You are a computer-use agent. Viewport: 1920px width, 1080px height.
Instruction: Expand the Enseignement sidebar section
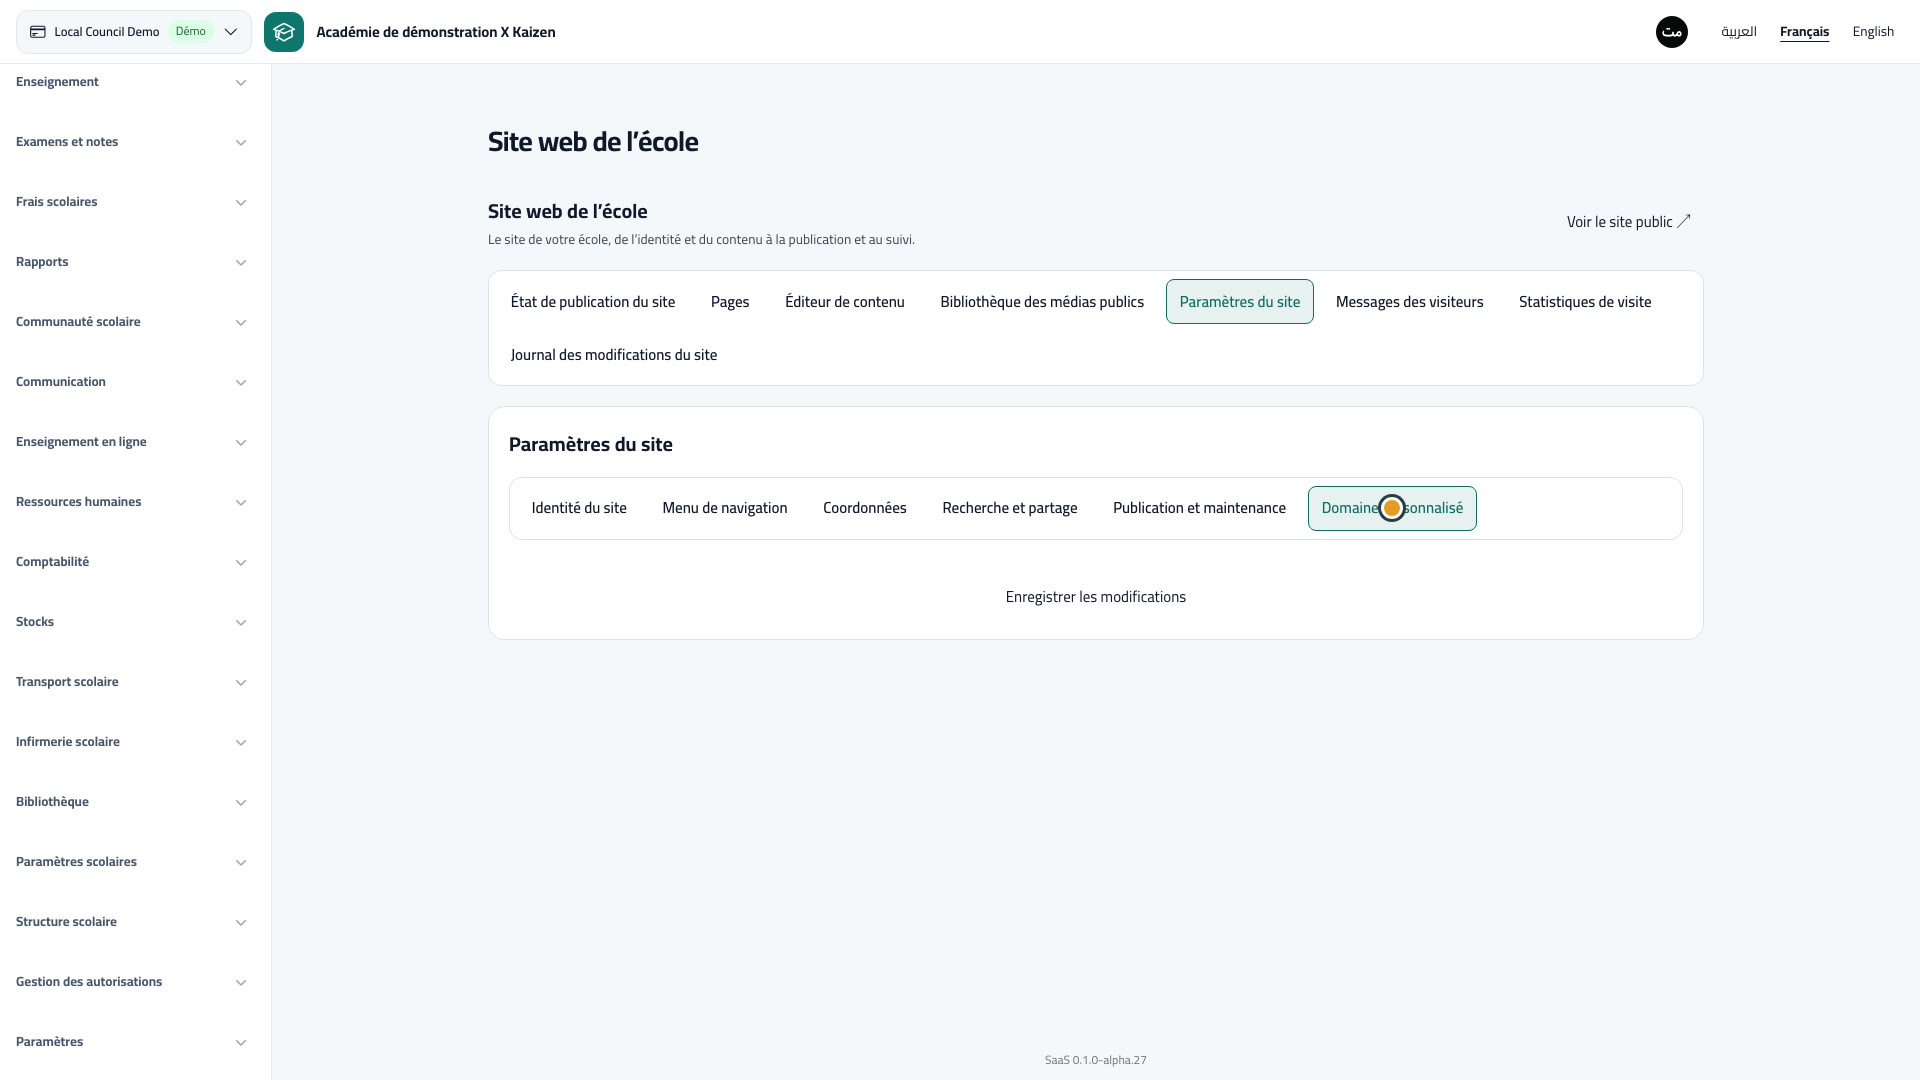[x=131, y=82]
